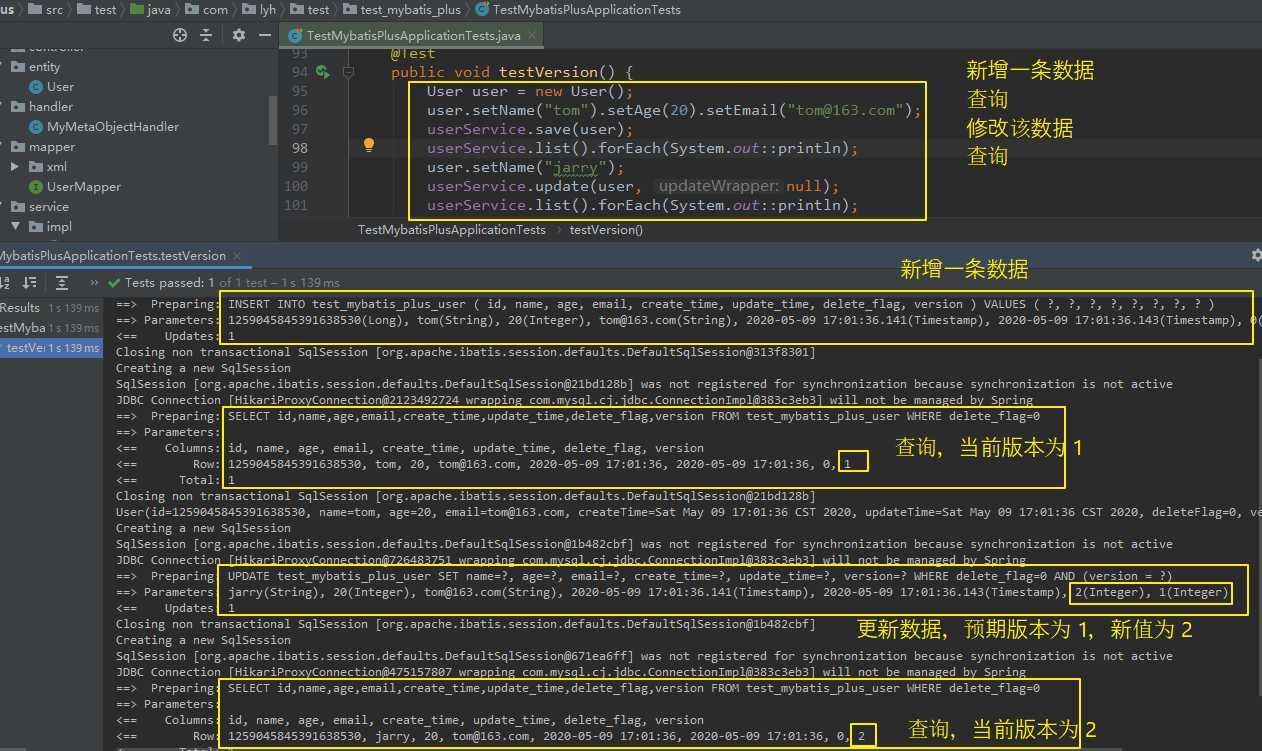
Task: Toggle code folding marker at testVersion method
Action: (348, 72)
